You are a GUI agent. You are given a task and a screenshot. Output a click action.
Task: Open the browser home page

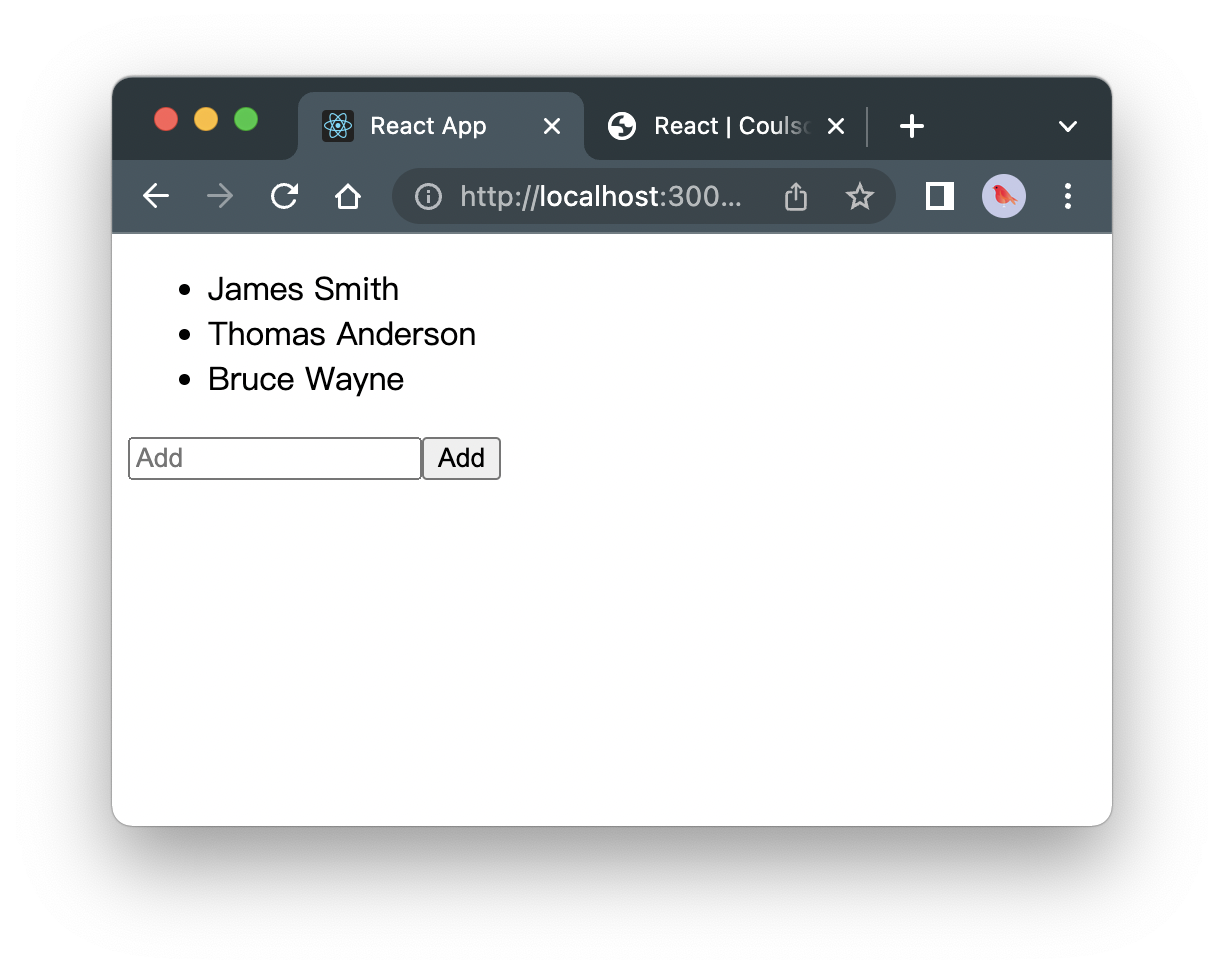(348, 196)
